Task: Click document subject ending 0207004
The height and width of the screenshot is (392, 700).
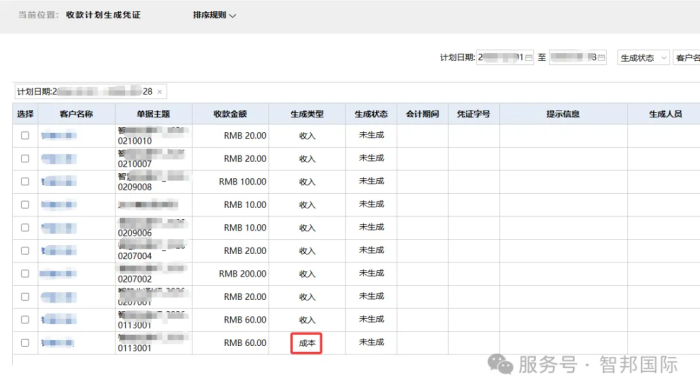Action: point(152,251)
